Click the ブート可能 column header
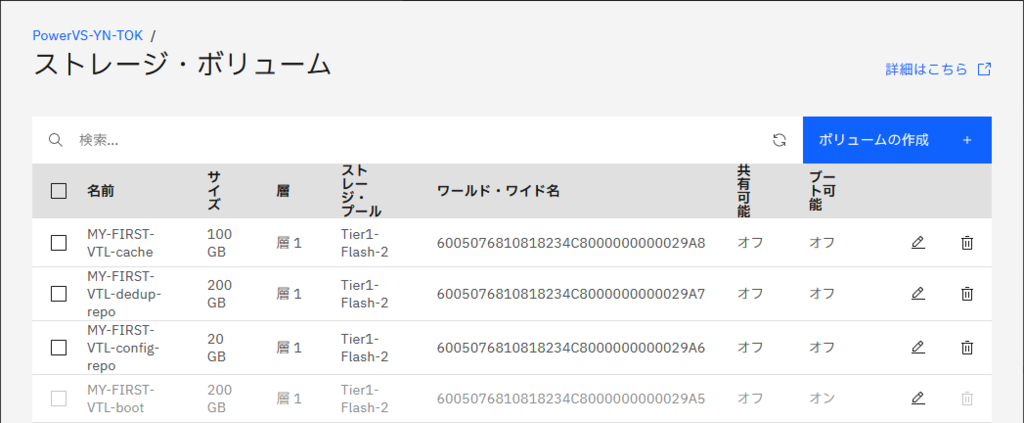The image size is (1024, 423). coord(822,191)
